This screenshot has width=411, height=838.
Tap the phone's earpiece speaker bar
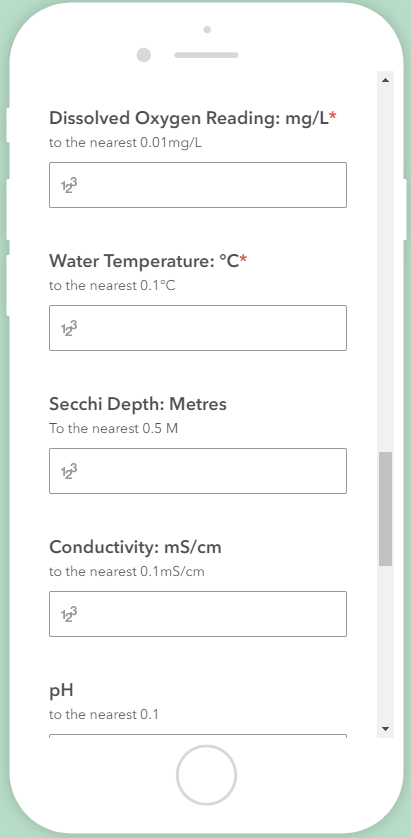(206, 55)
